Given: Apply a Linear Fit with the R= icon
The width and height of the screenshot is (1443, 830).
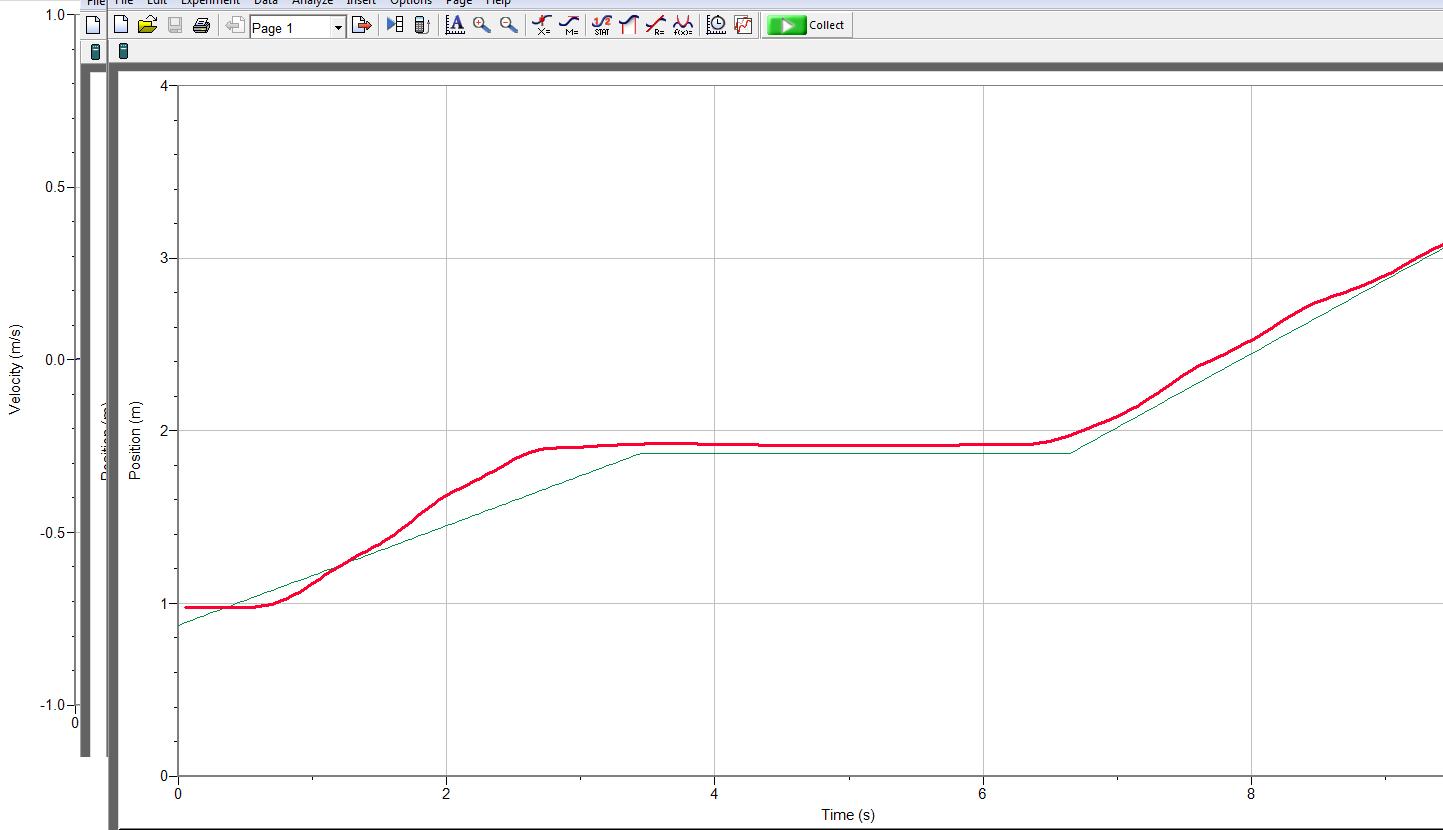Looking at the screenshot, I should click(x=658, y=25).
